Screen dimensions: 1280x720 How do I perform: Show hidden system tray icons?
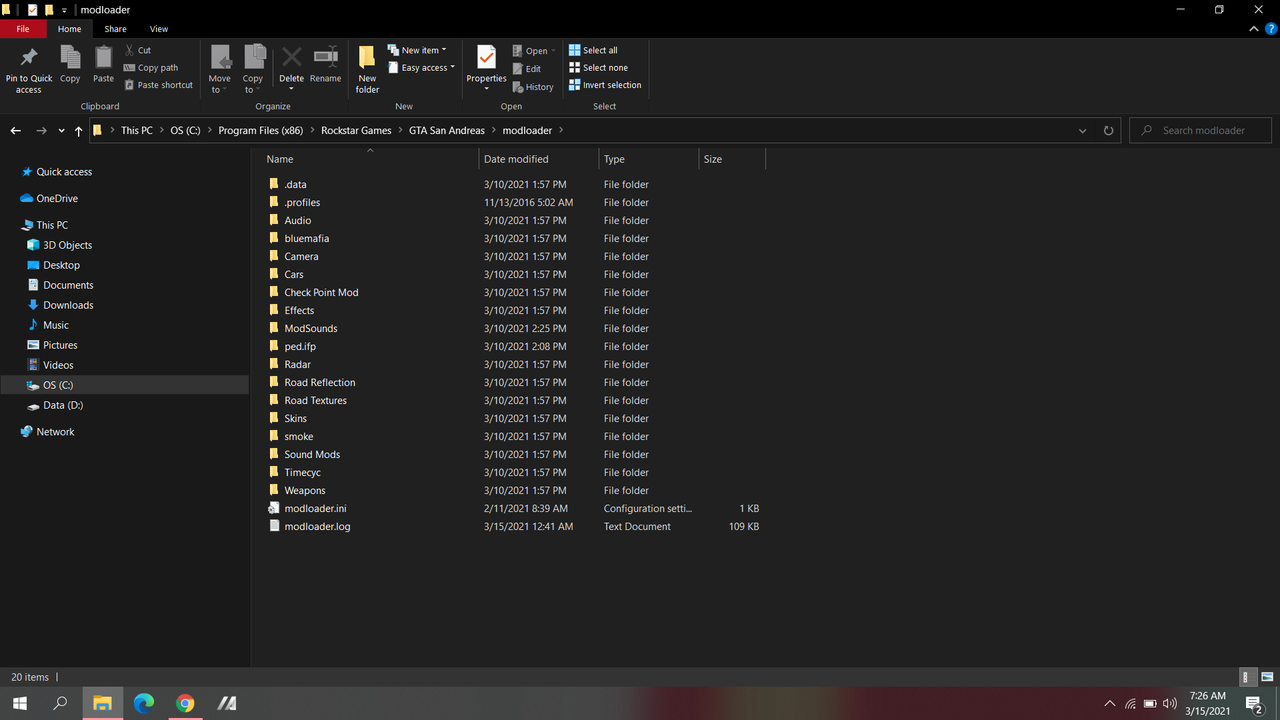[1109, 703]
